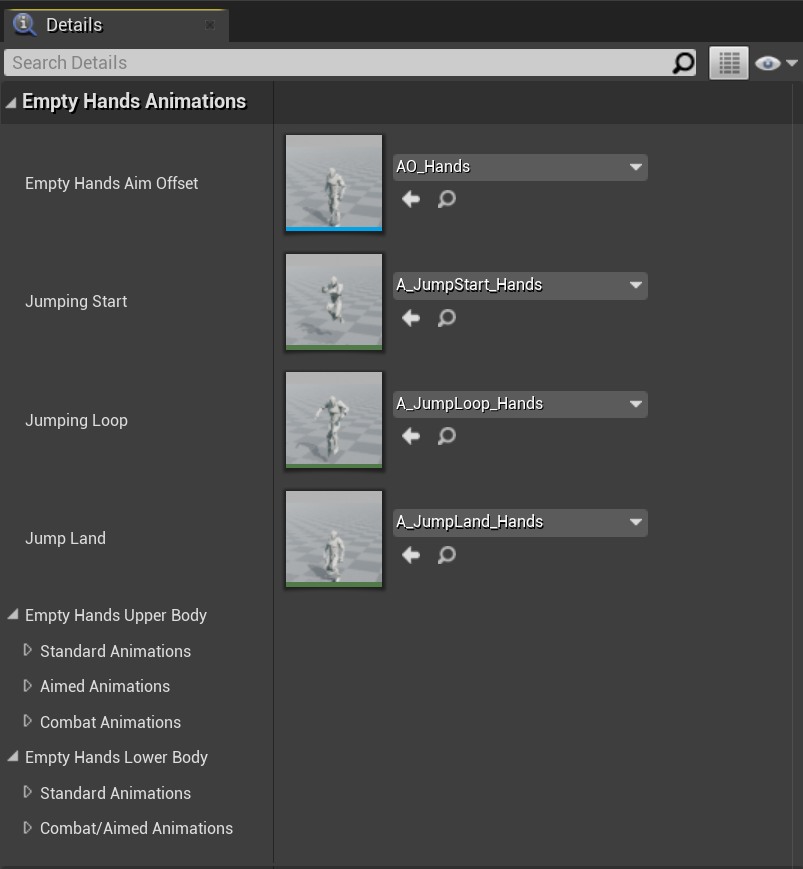
Task: Click the use-selected arrow for AO_Hands
Action: coord(411,199)
